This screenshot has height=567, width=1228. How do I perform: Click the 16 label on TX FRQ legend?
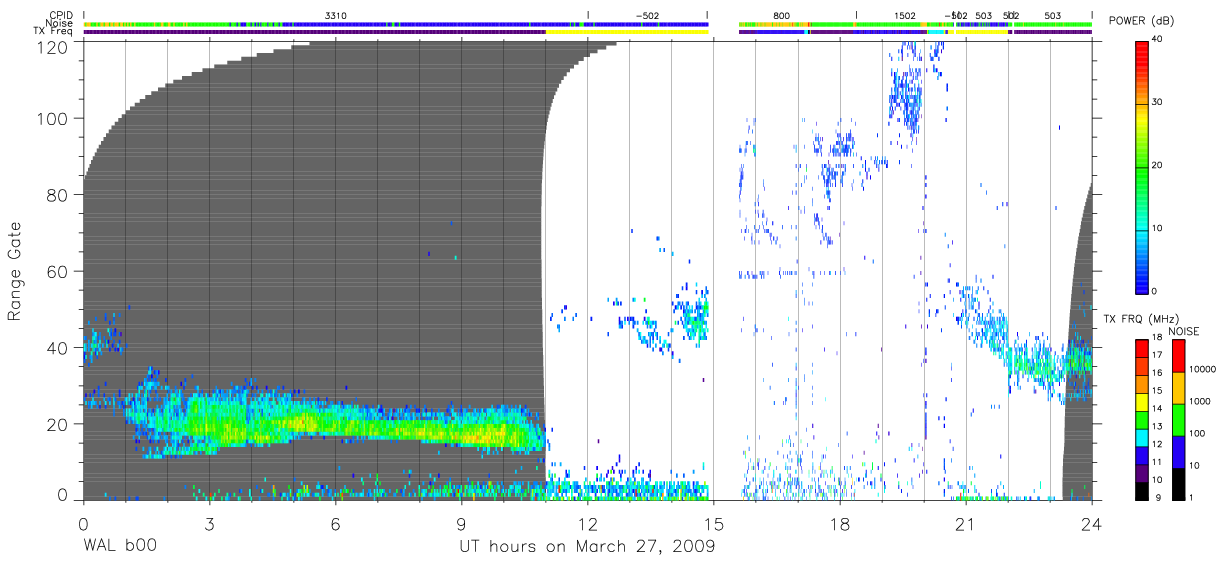(1157, 372)
